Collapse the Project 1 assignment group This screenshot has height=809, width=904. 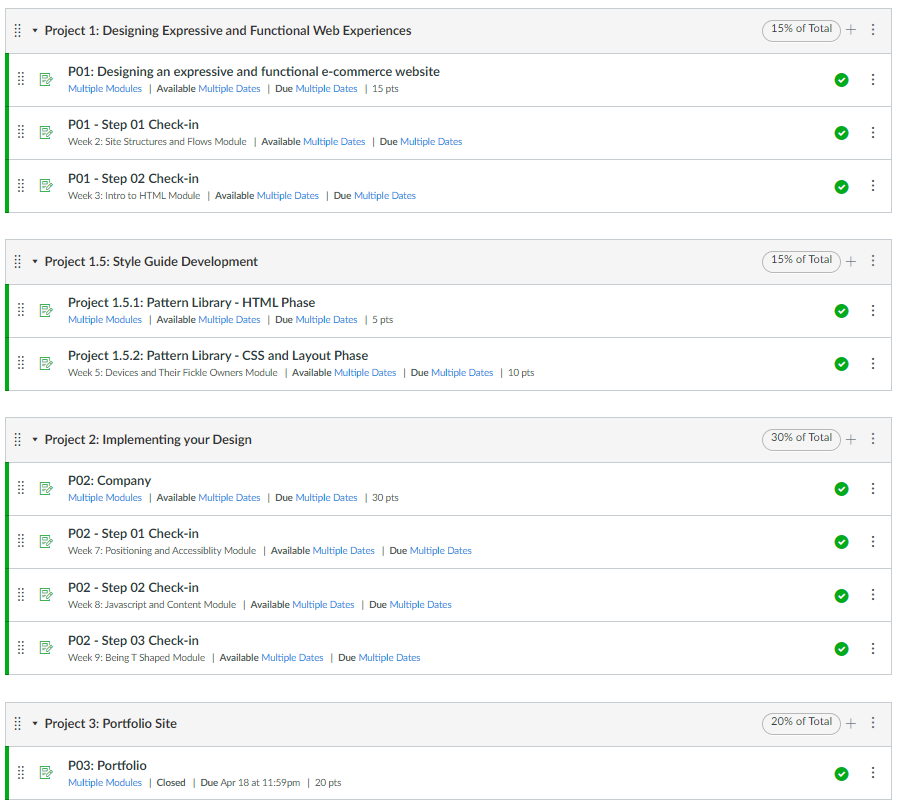pos(33,30)
